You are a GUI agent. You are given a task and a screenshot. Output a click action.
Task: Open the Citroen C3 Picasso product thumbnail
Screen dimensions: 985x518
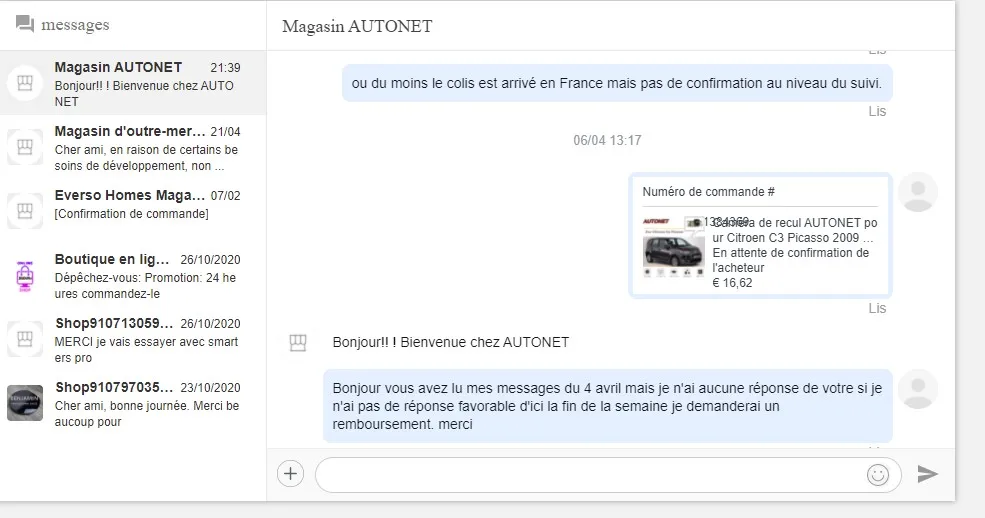pyautogui.click(x=673, y=247)
